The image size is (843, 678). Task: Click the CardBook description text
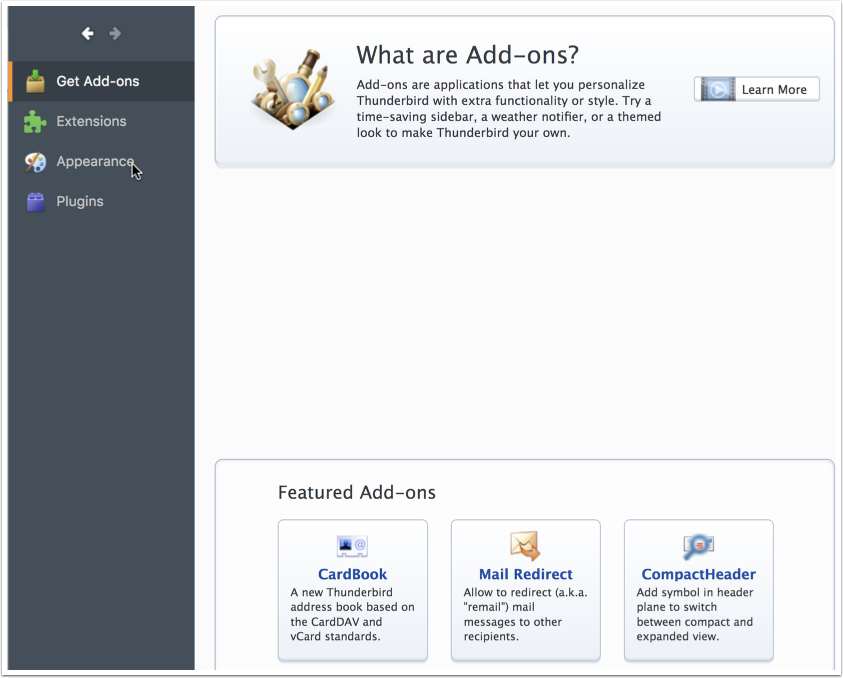352,614
